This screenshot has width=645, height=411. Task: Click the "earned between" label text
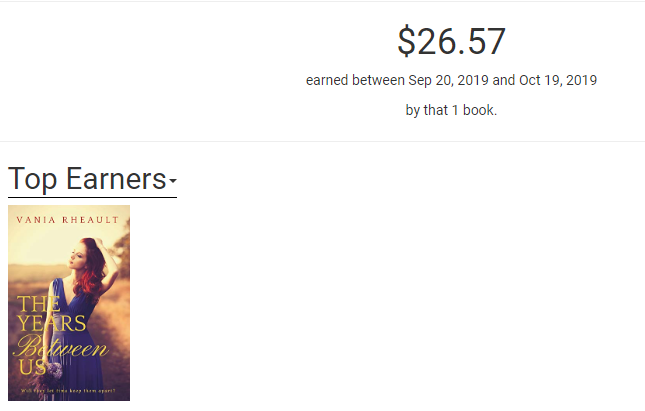click(356, 80)
